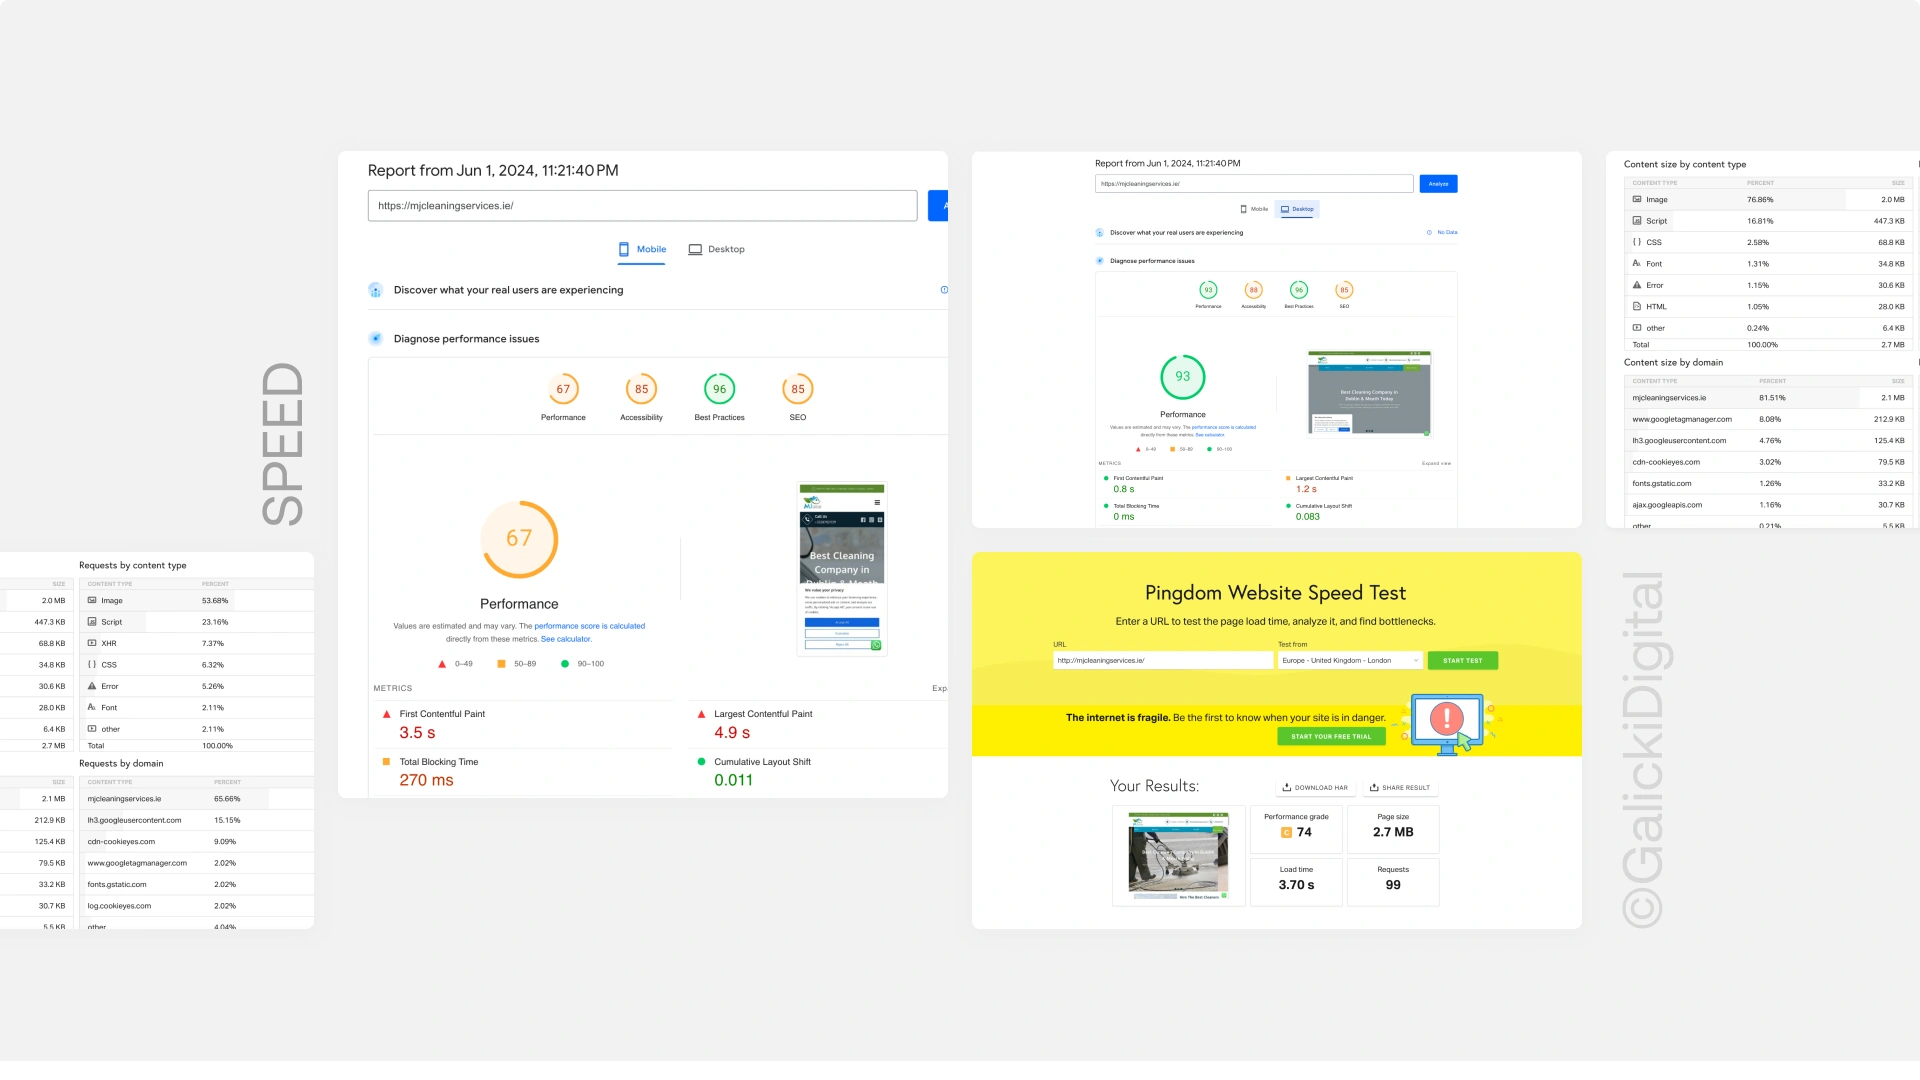The height and width of the screenshot is (1080, 1920).
Task: Click the share icon on the SHARE RESULT button
Action: (x=1374, y=787)
